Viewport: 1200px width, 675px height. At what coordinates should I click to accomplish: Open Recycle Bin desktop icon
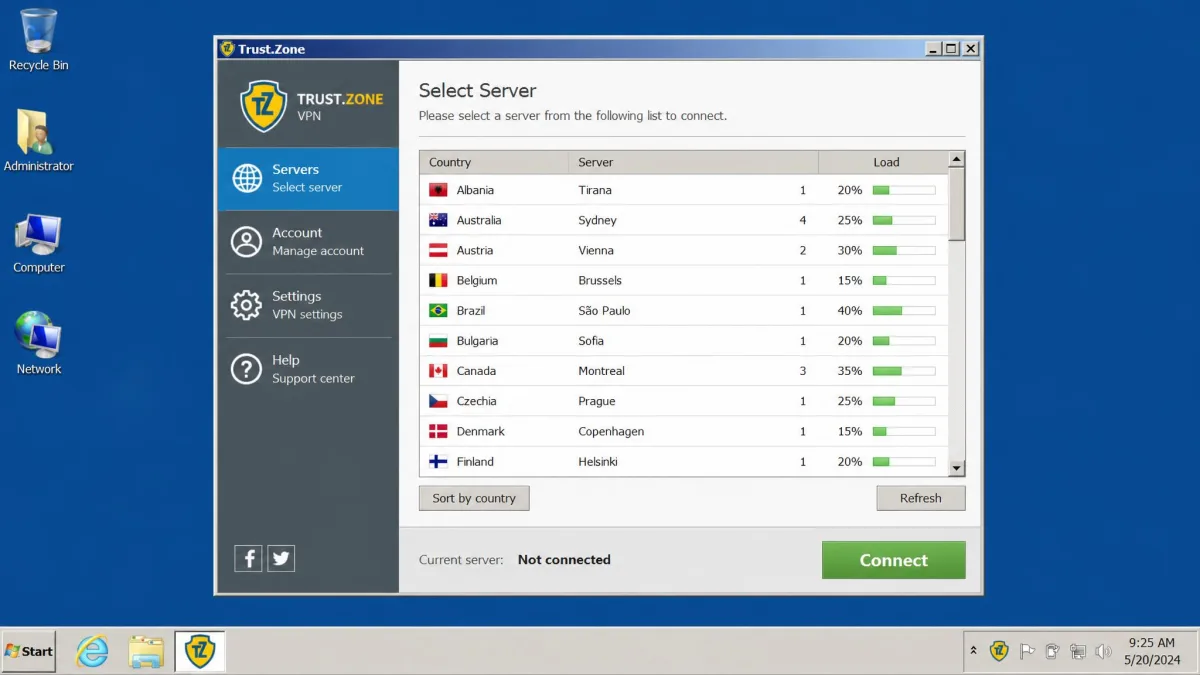(x=39, y=41)
